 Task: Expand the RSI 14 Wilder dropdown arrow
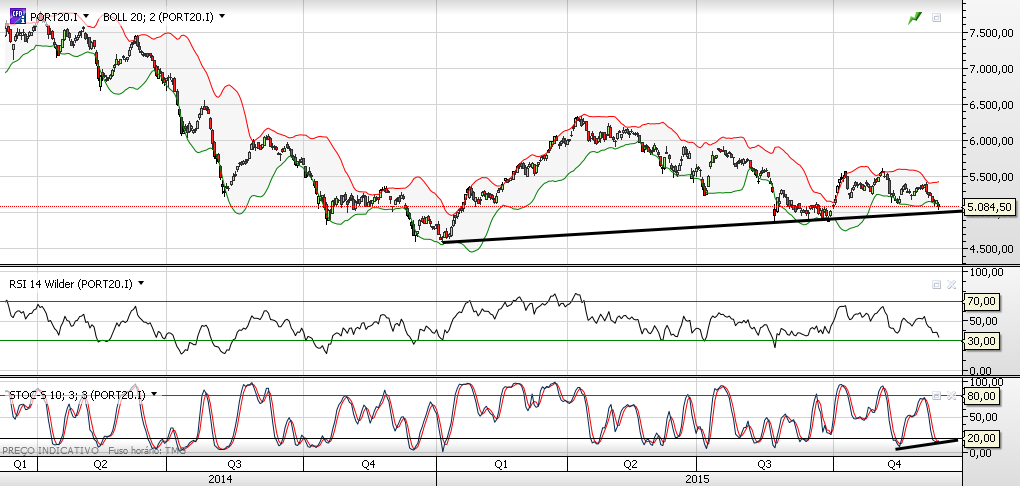(141, 284)
